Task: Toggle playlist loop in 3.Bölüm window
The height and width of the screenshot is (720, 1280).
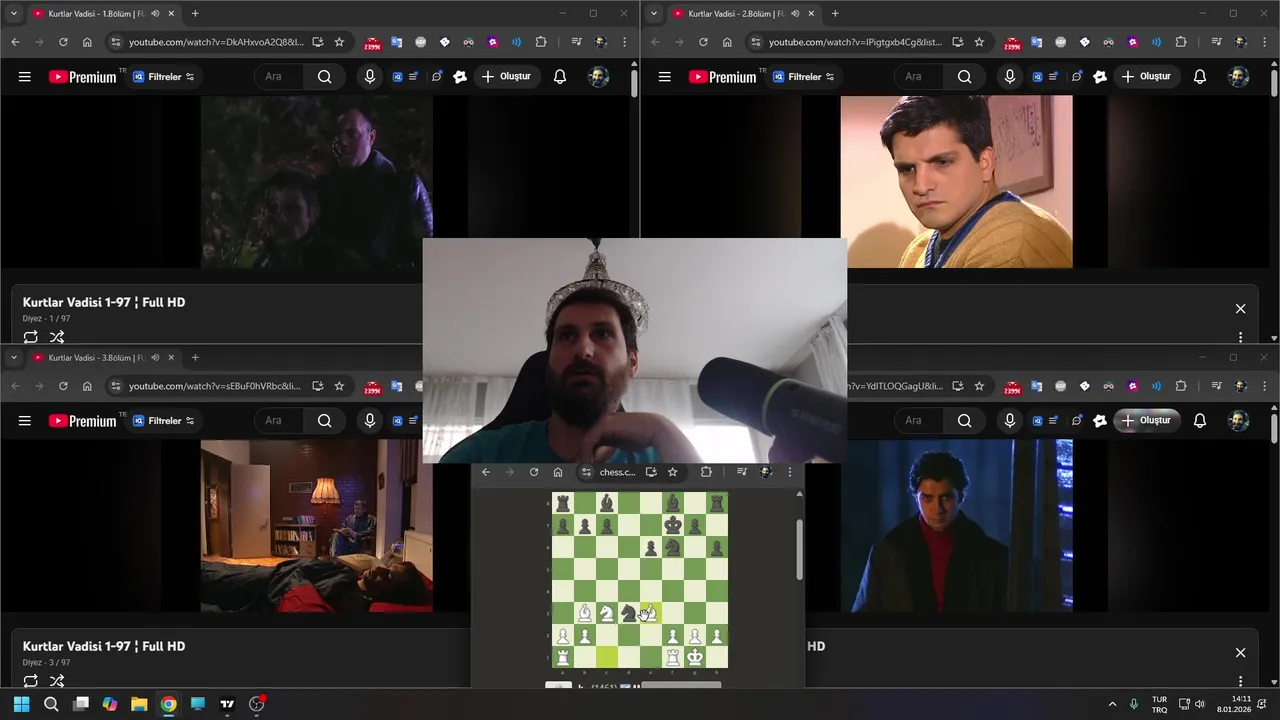Action: click(31, 681)
